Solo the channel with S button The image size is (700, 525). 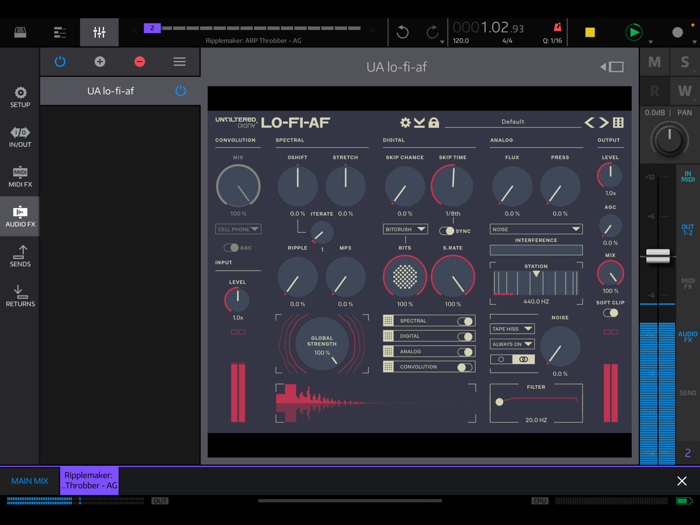pyautogui.click(x=685, y=62)
